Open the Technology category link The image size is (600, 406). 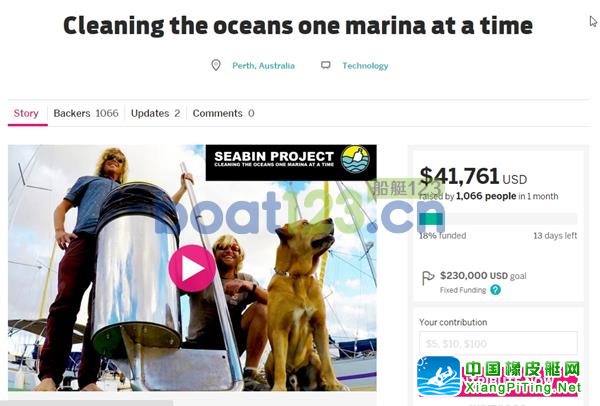point(365,66)
